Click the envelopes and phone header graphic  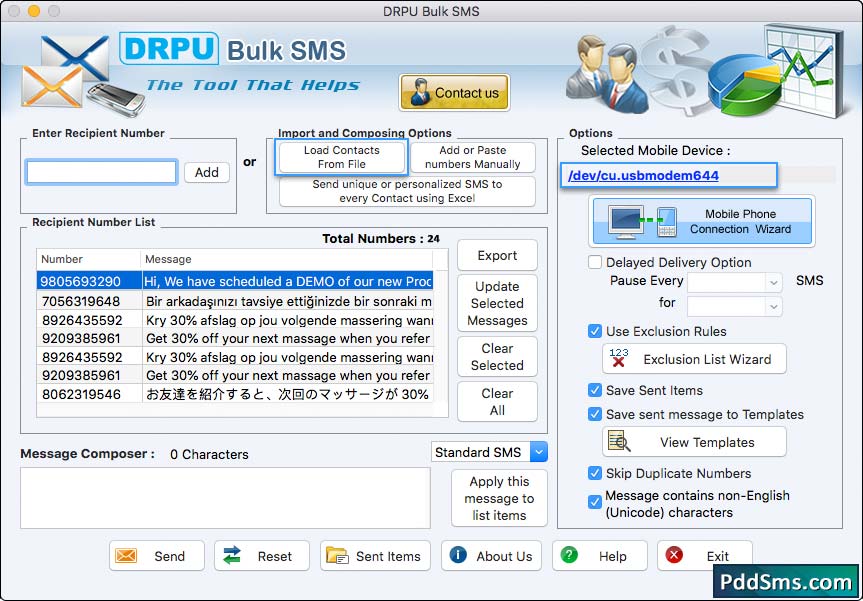83,75
